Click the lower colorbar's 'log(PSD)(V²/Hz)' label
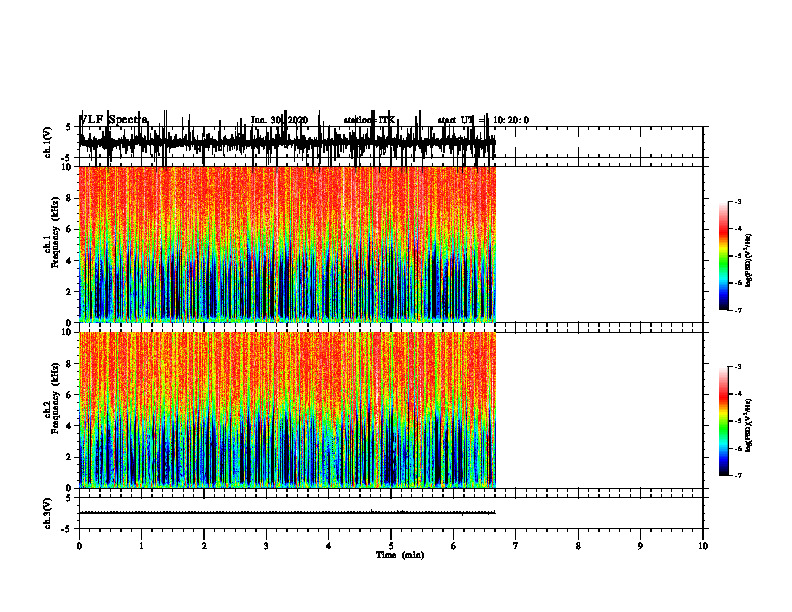 click(x=748, y=425)
